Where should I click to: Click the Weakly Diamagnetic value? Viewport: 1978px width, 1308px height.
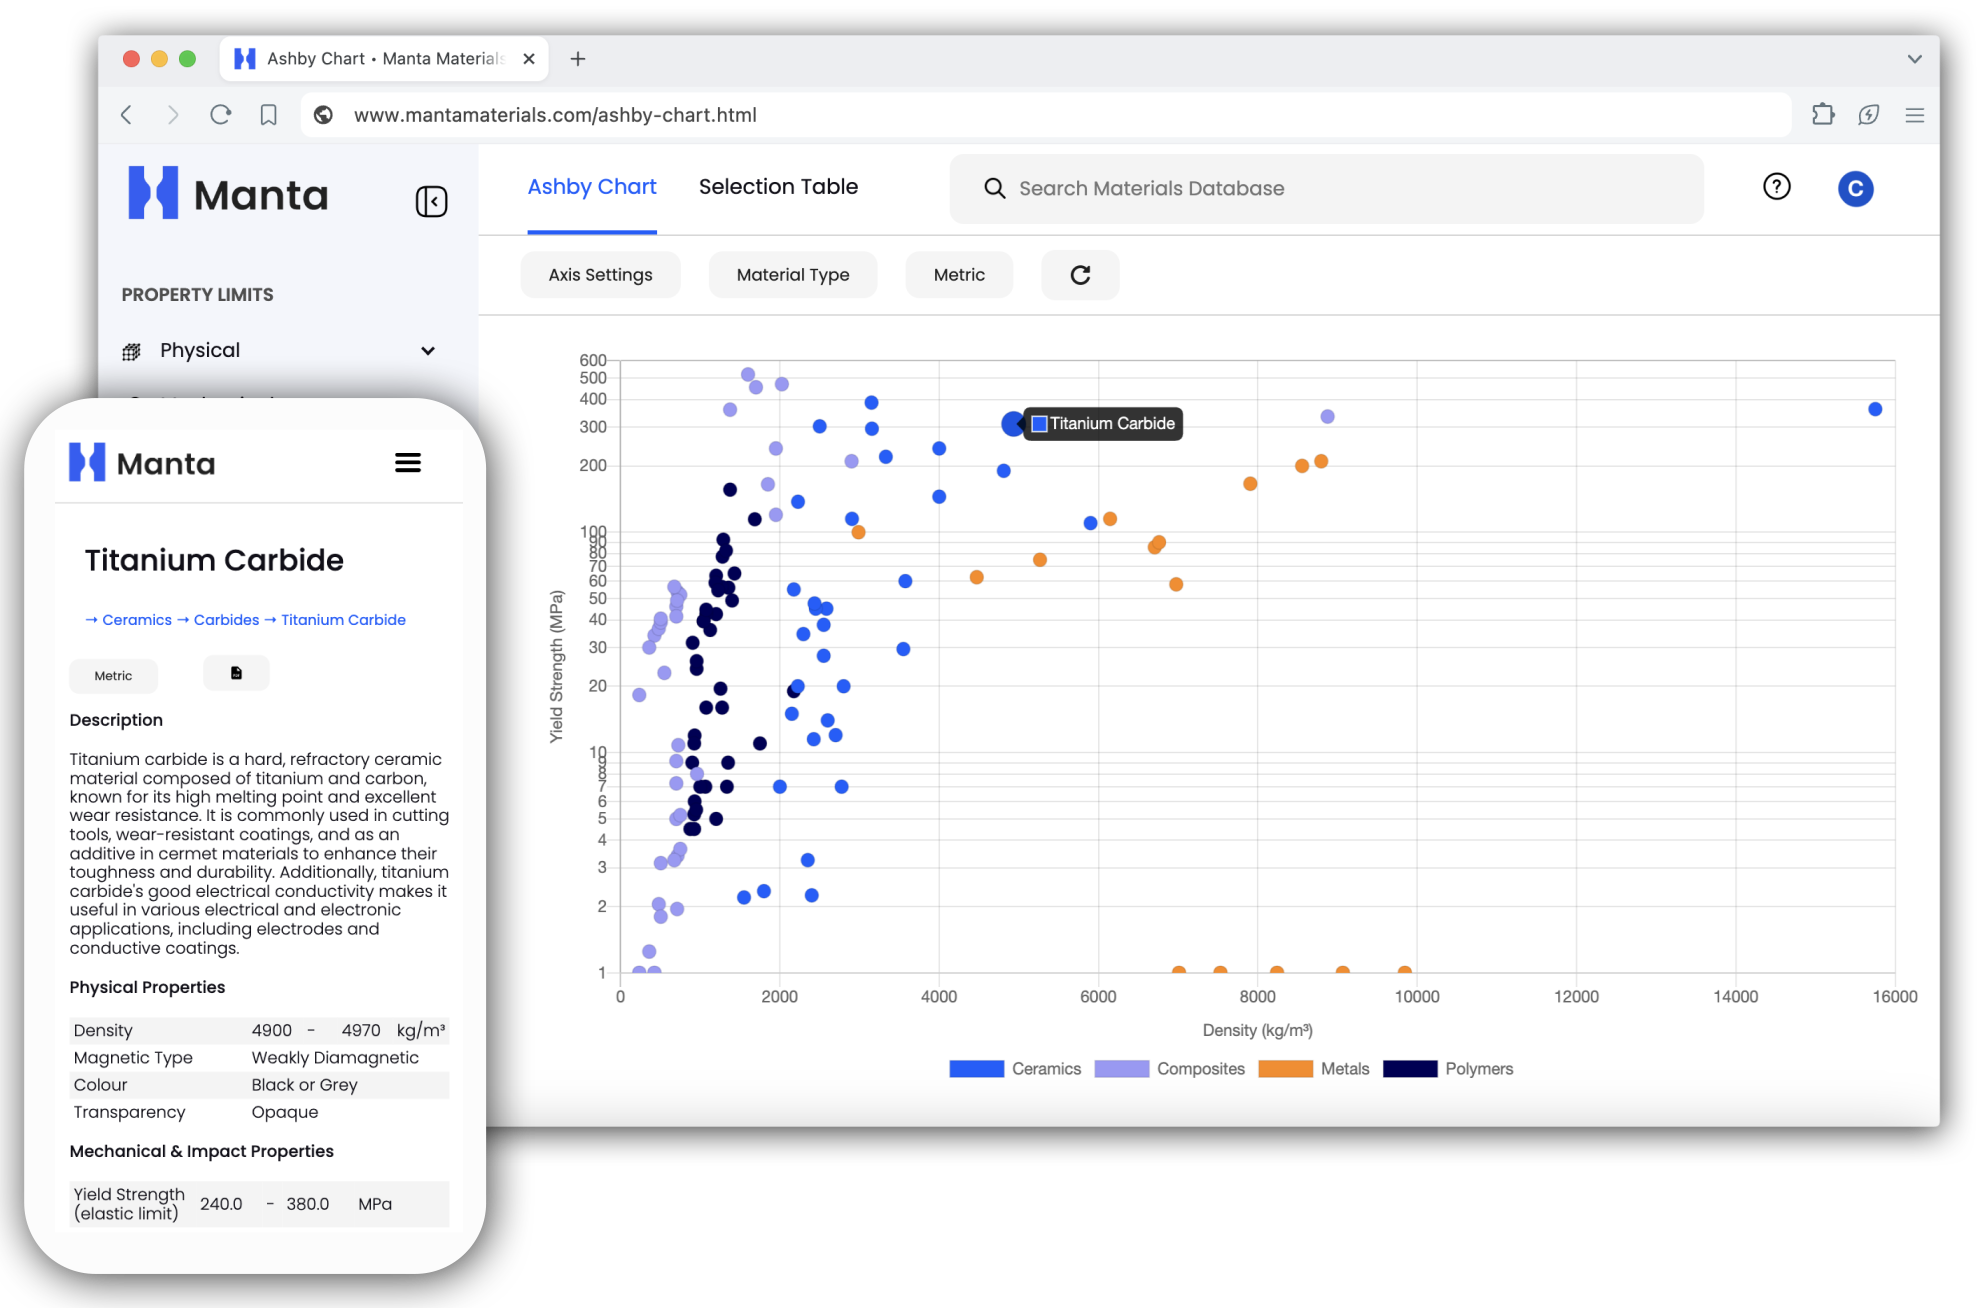coord(335,1058)
